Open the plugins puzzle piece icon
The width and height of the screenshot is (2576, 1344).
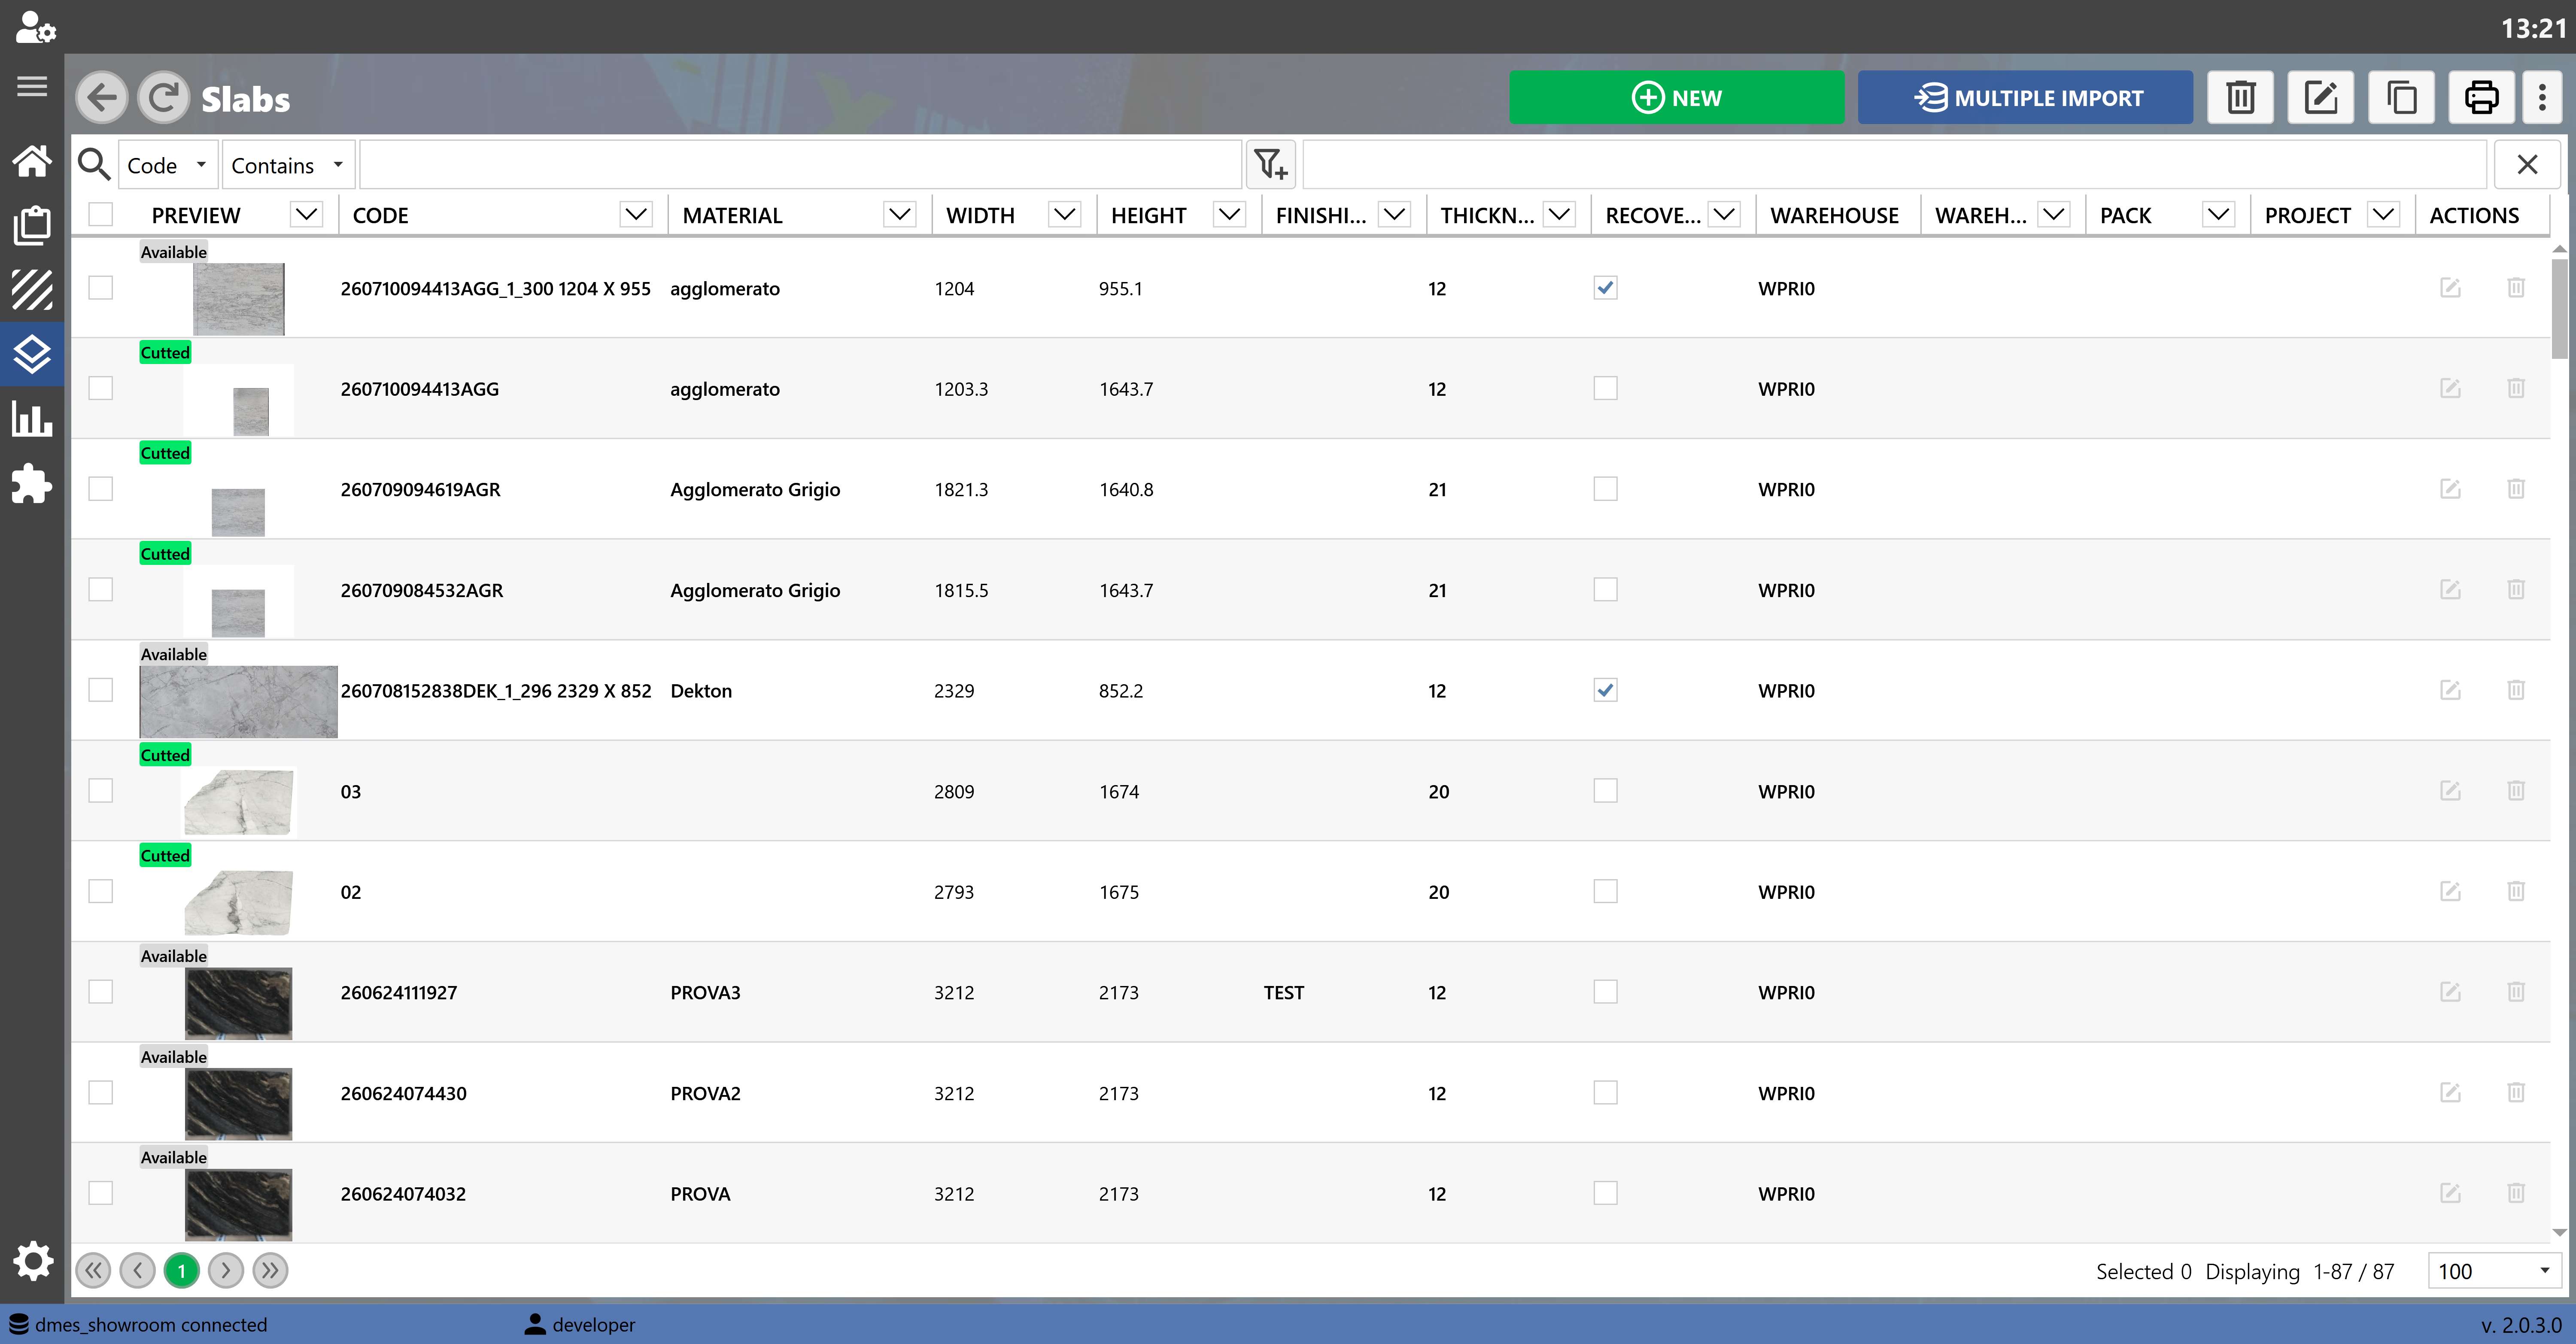[32, 484]
